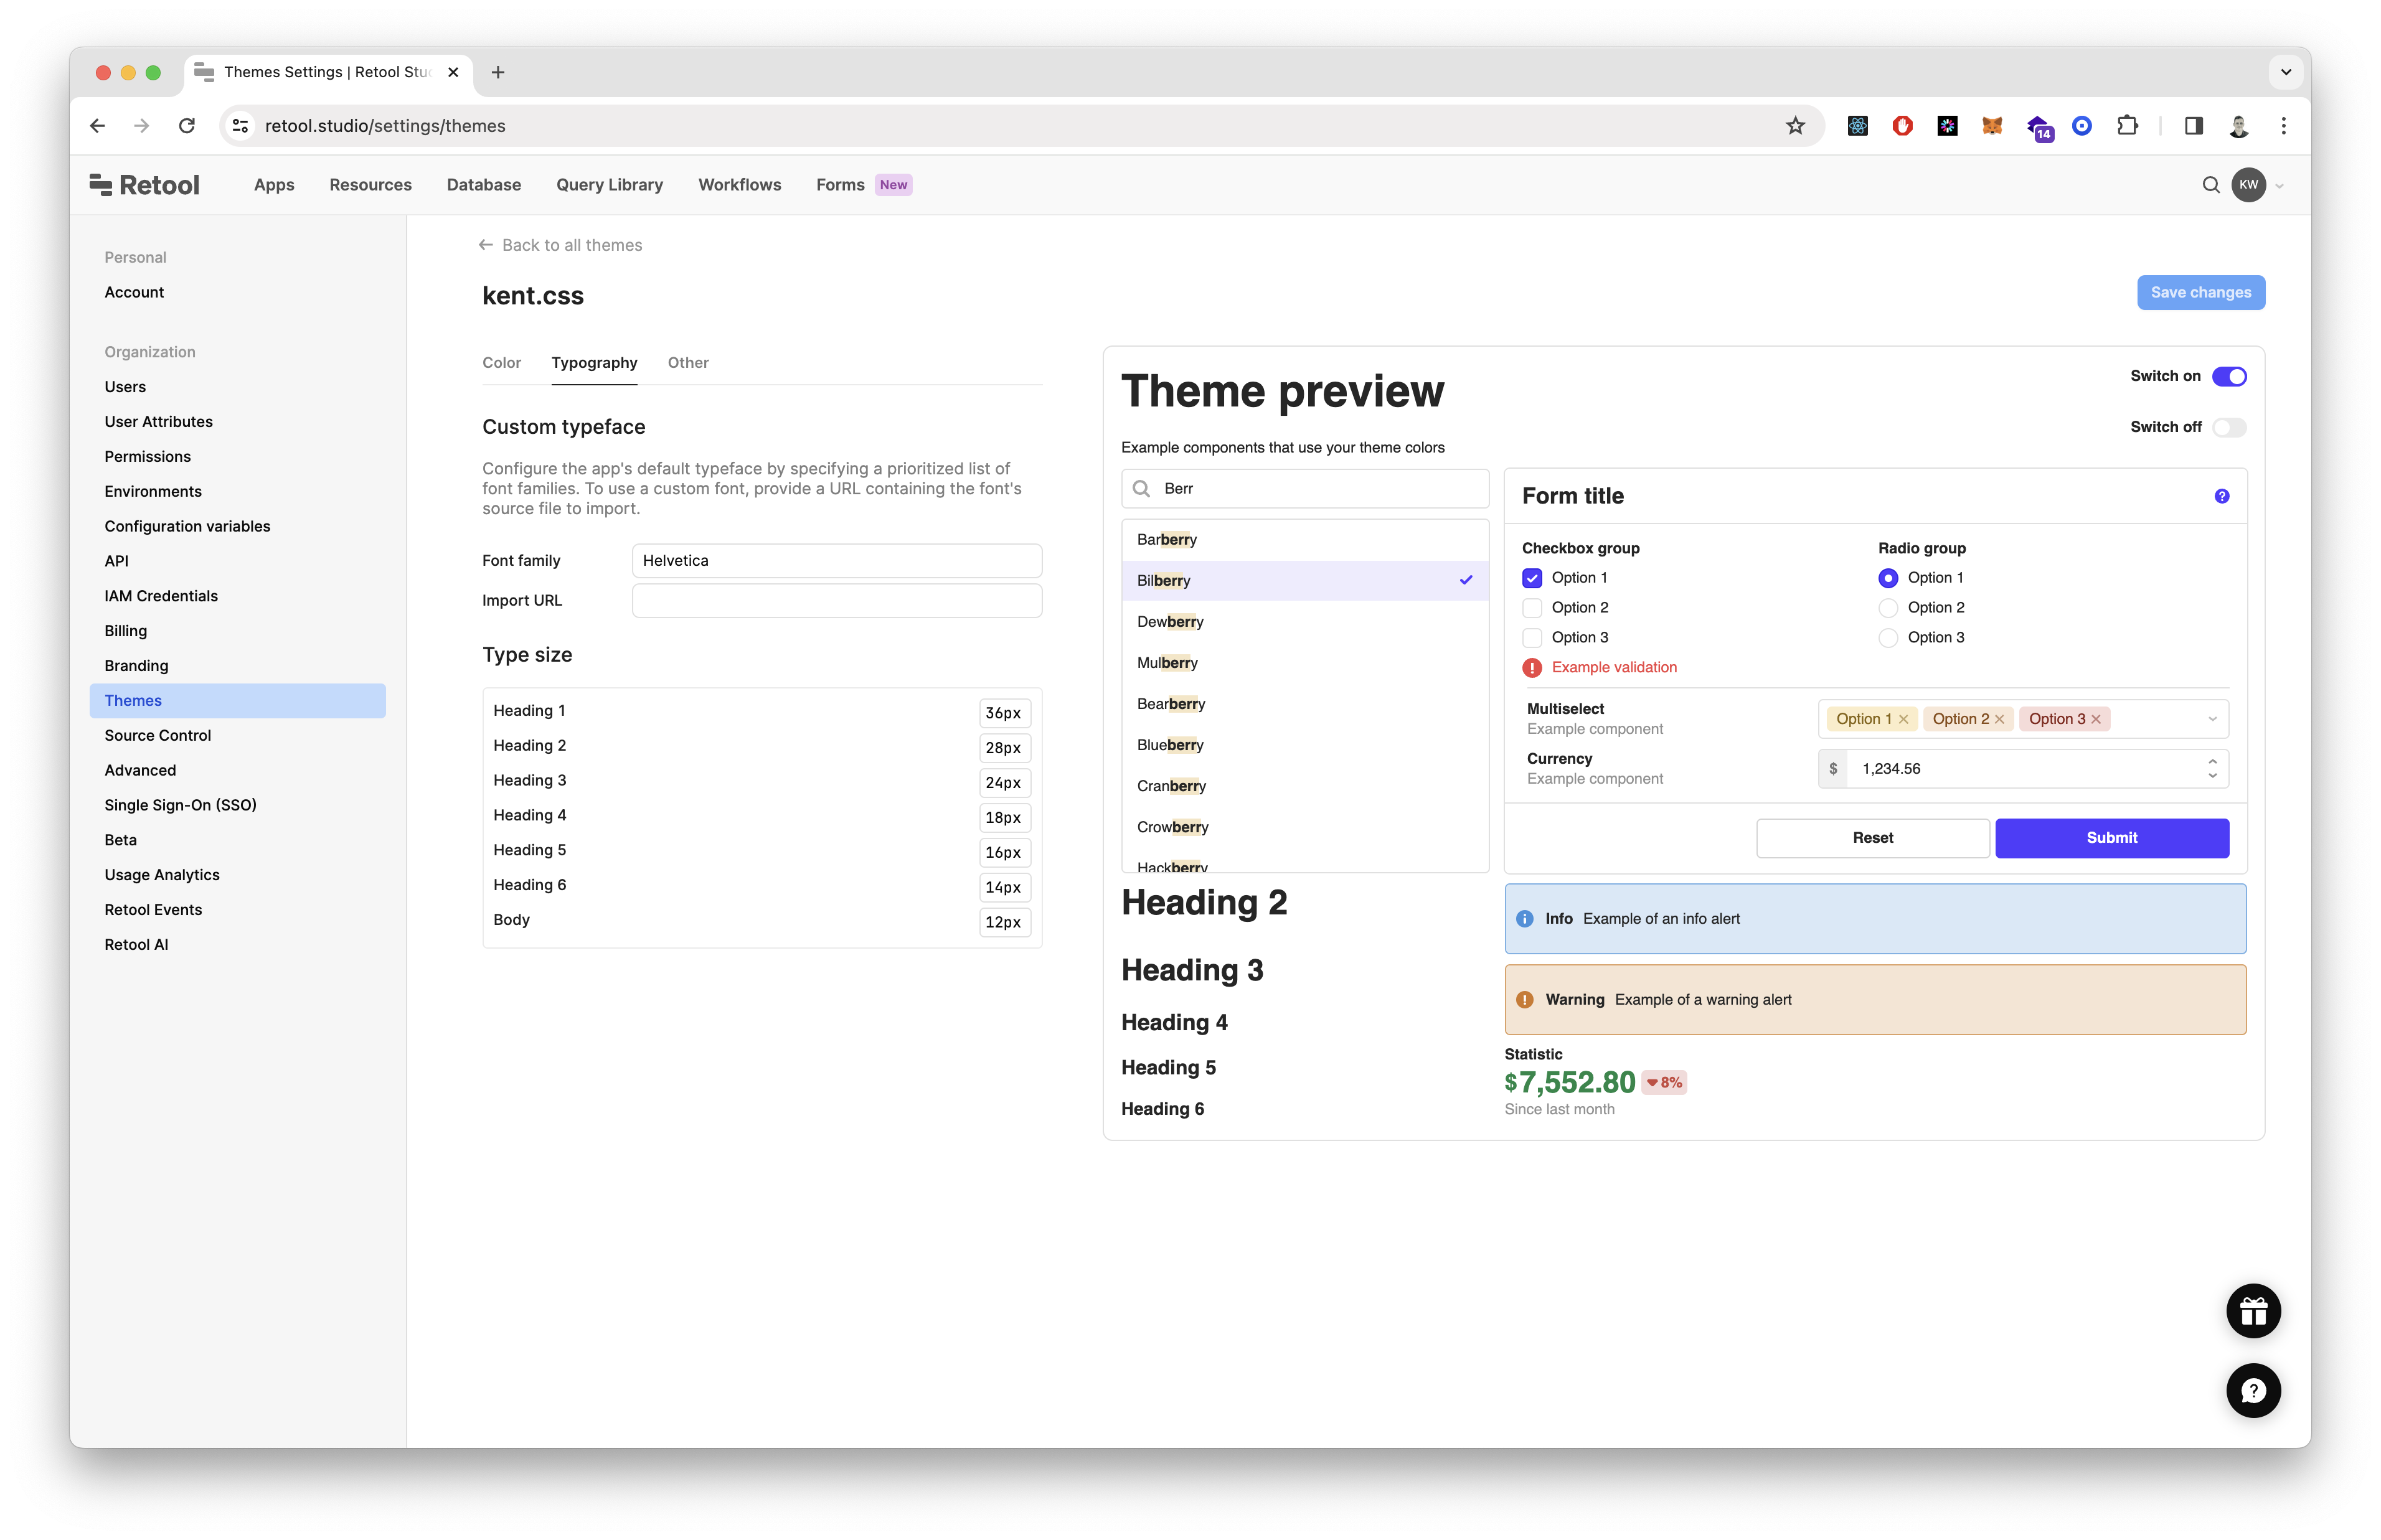2381x1540 pixels.
Task: Switch to the Color tab
Action: (501, 363)
